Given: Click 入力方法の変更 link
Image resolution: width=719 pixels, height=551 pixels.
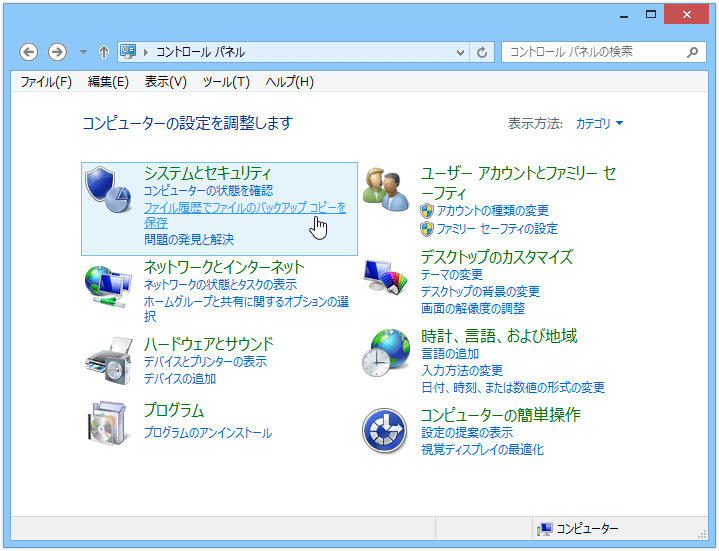Looking at the screenshot, I should [x=462, y=370].
